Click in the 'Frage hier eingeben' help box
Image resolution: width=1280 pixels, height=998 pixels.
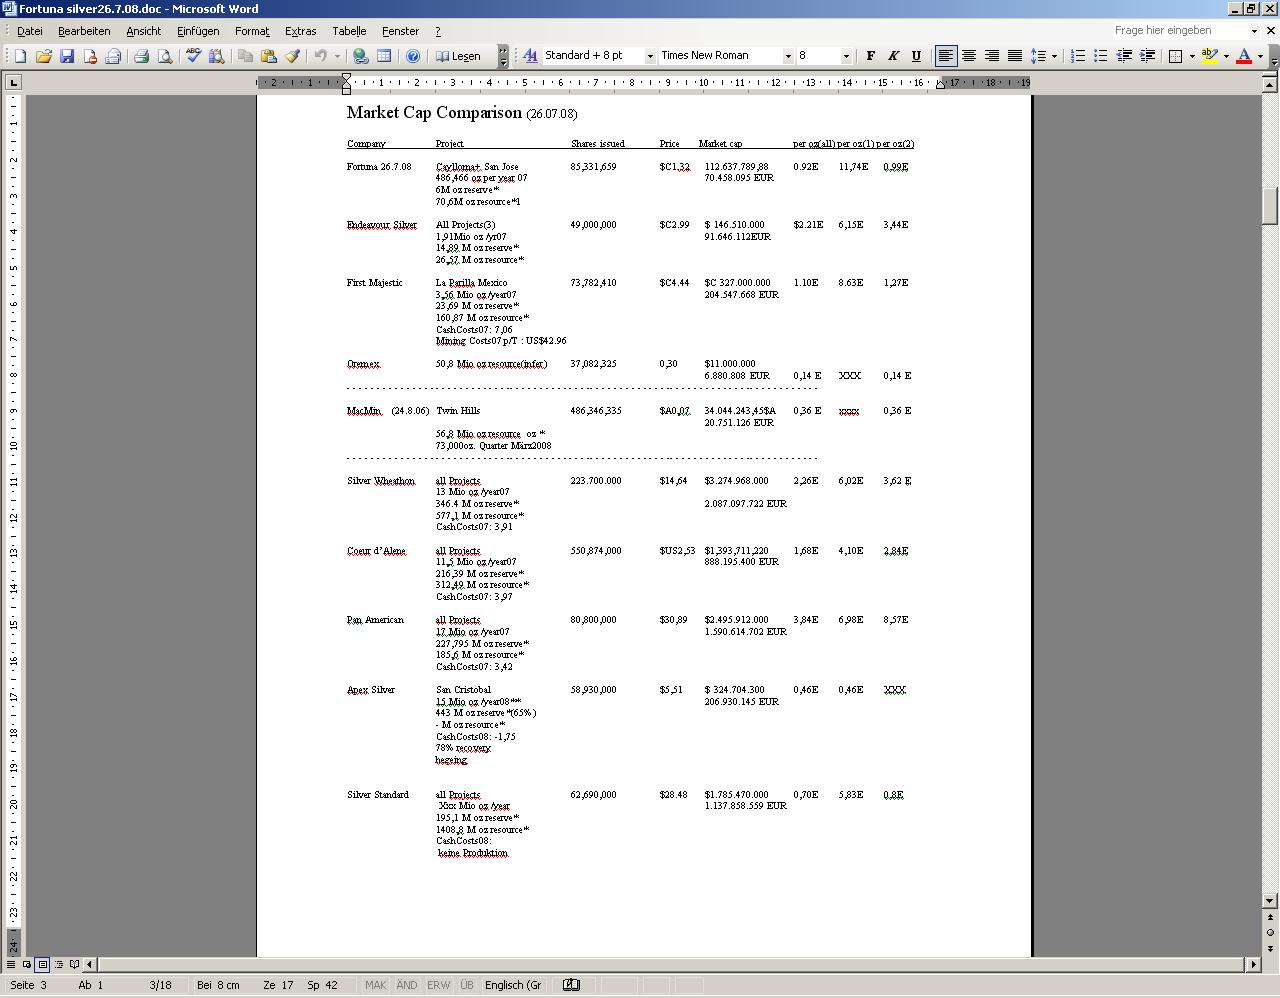pos(1180,31)
